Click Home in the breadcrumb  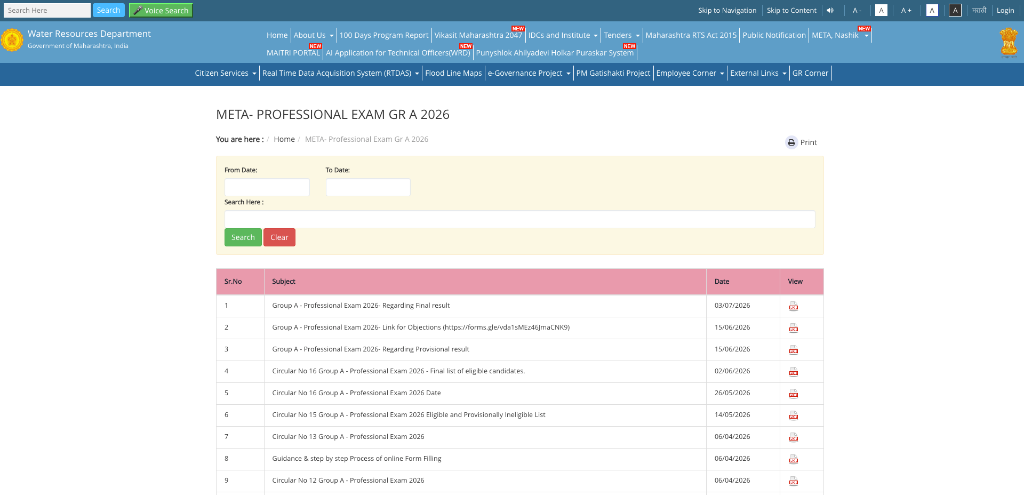pyautogui.click(x=284, y=140)
